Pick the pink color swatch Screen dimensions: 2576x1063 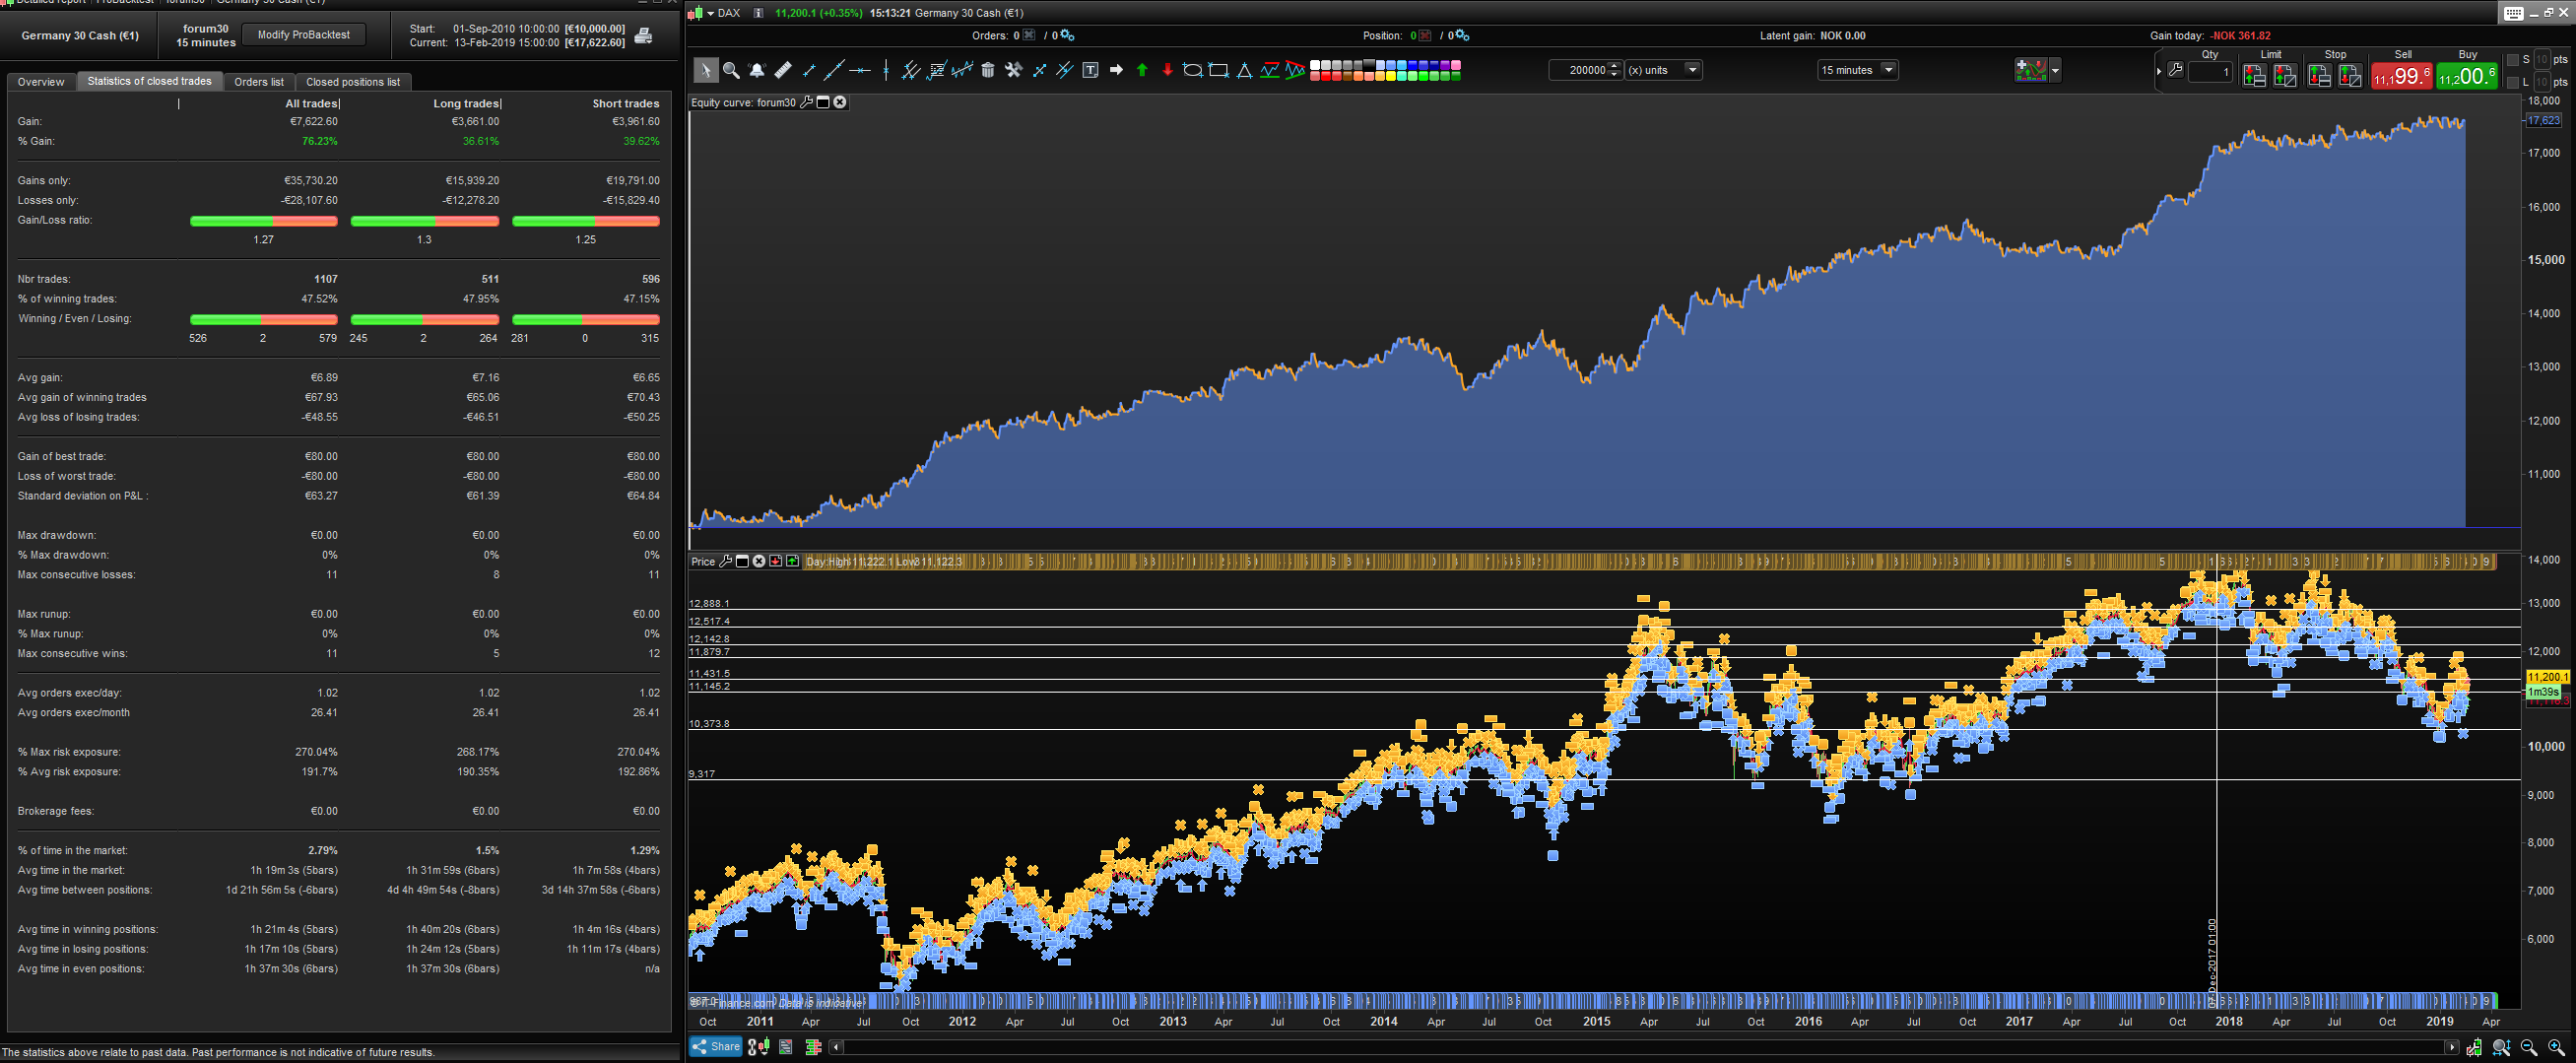pyautogui.click(x=1456, y=65)
